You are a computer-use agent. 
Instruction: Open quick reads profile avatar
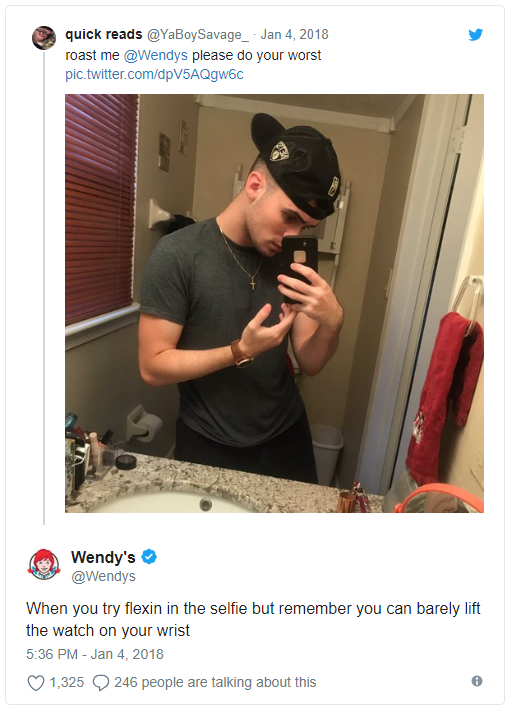44,37
